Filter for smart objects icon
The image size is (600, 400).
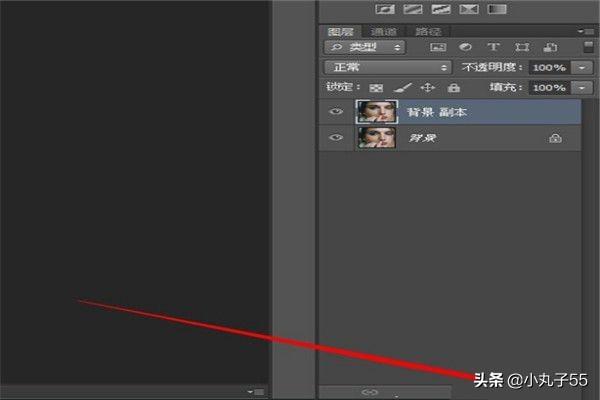tap(550, 47)
